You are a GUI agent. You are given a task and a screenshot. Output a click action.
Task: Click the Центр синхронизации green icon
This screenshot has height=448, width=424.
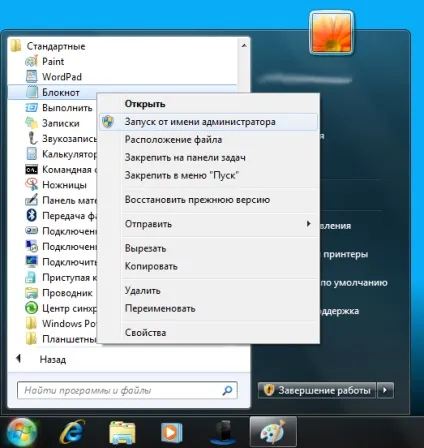(x=32, y=308)
